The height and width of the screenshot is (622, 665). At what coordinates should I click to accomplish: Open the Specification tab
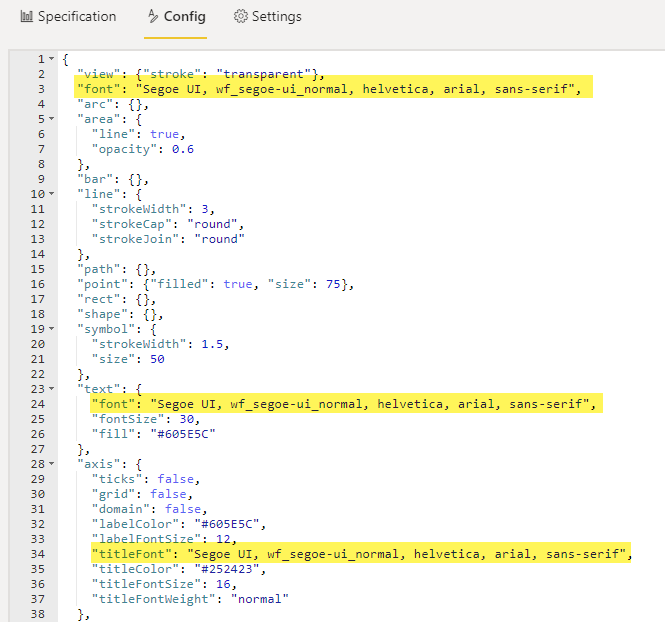[68, 17]
